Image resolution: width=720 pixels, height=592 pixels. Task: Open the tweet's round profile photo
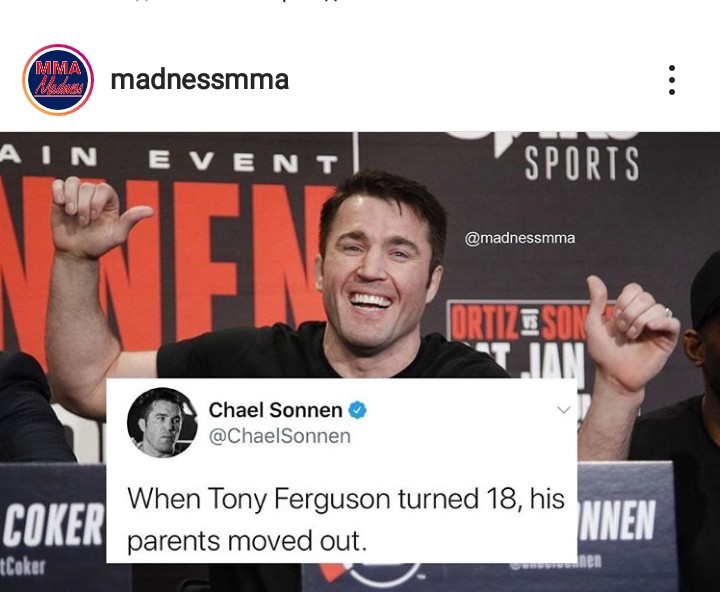pos(162,423)
